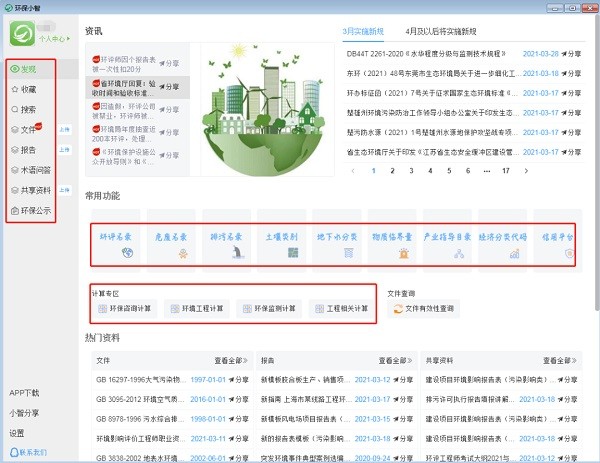Expand 查看全部 in the 报告 hot list
Screen dimensions: 600x463
395,360
